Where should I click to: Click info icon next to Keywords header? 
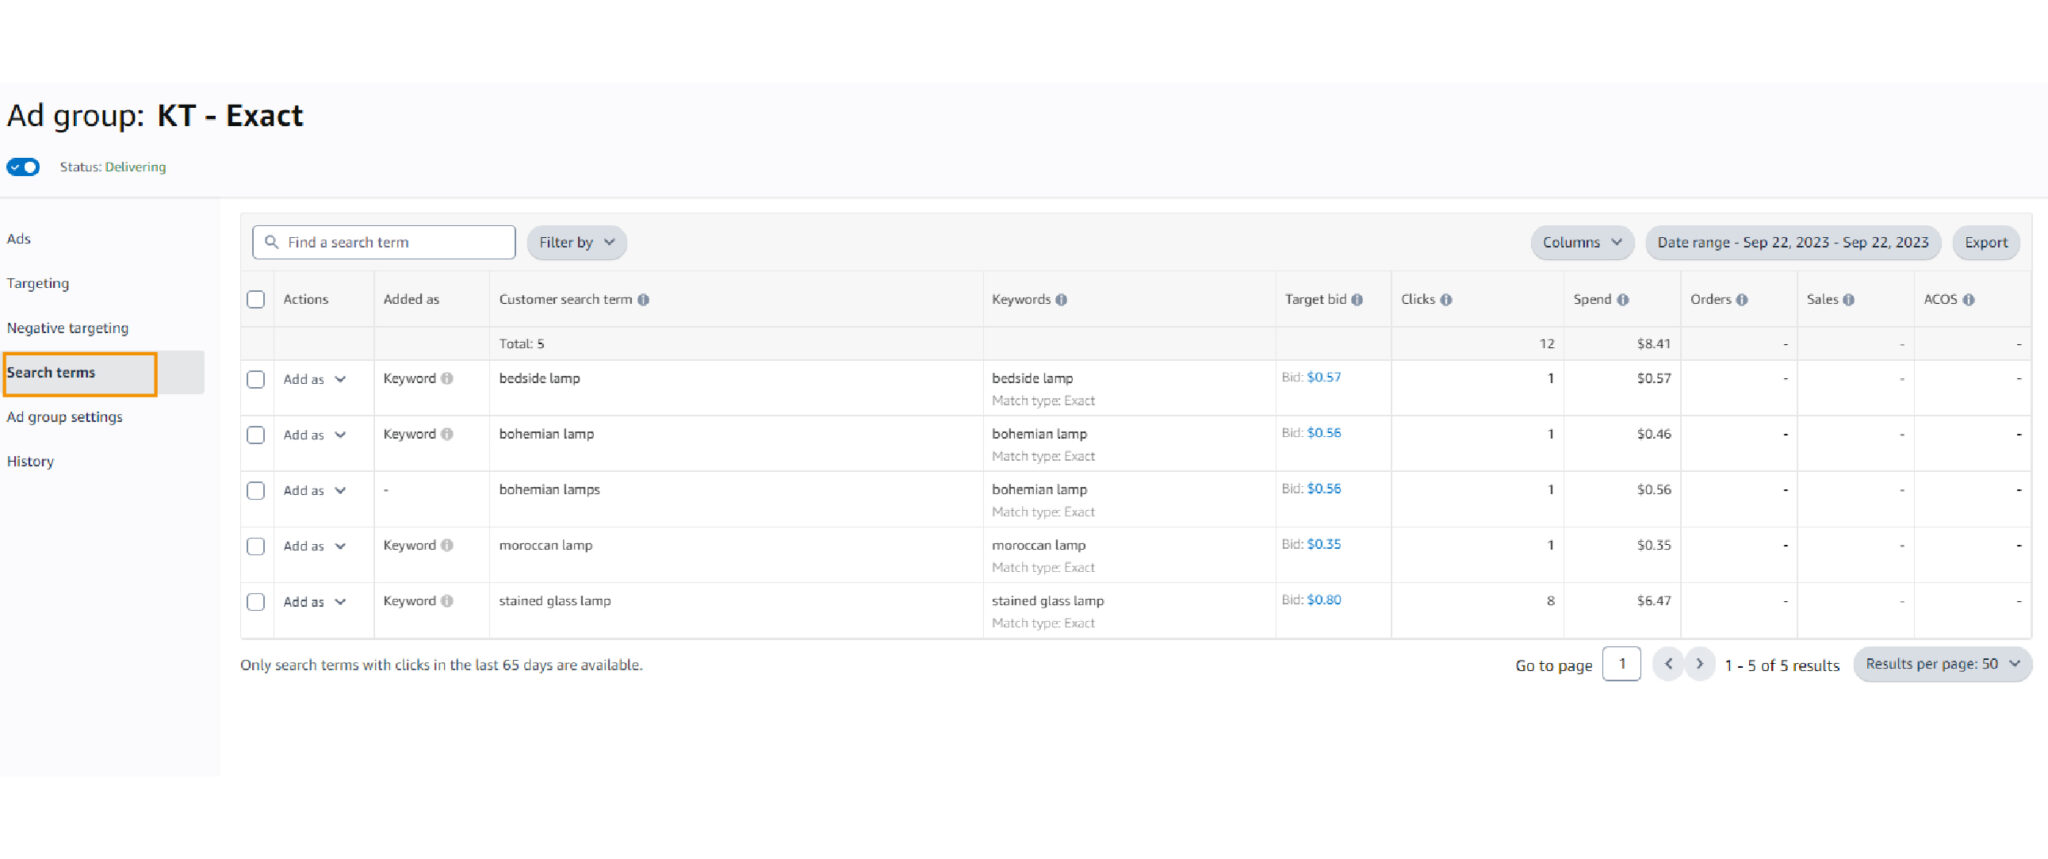1061,299
